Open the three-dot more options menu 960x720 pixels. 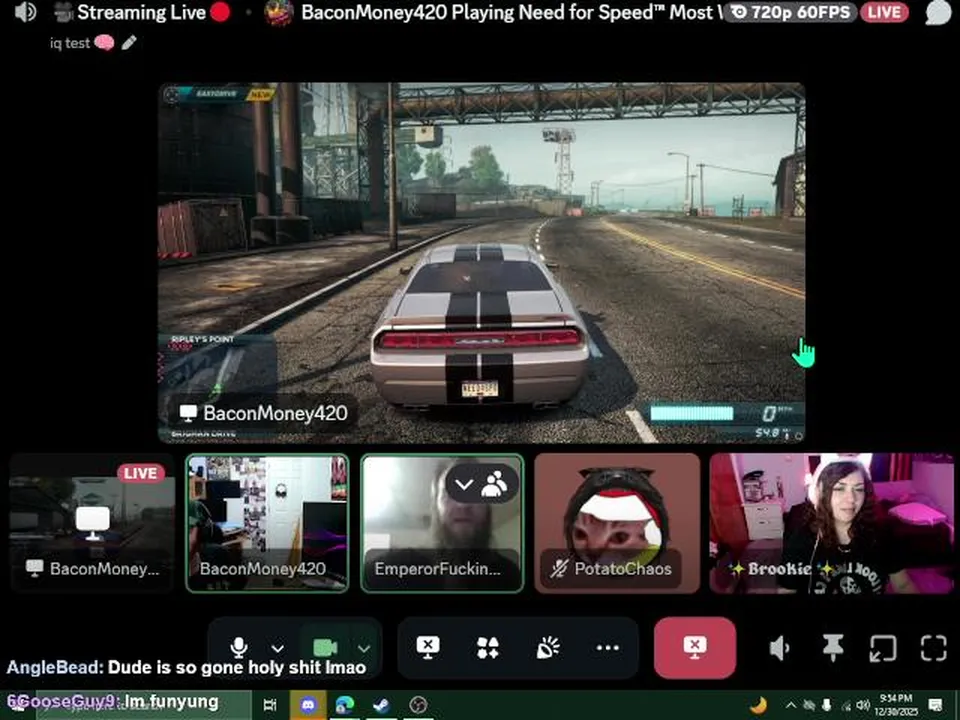click(607, 648)
